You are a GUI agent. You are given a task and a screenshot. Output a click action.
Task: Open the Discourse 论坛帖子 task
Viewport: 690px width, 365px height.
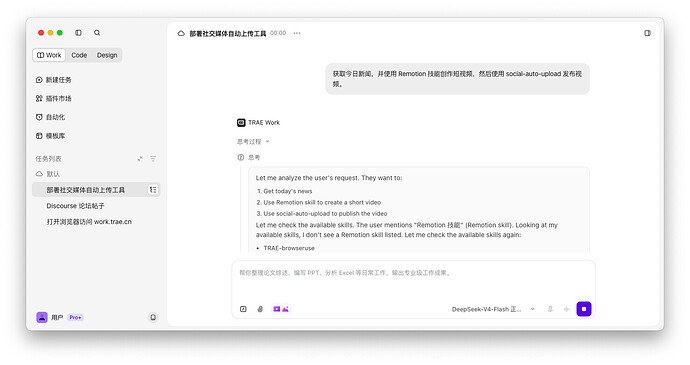tap(75, 206)
